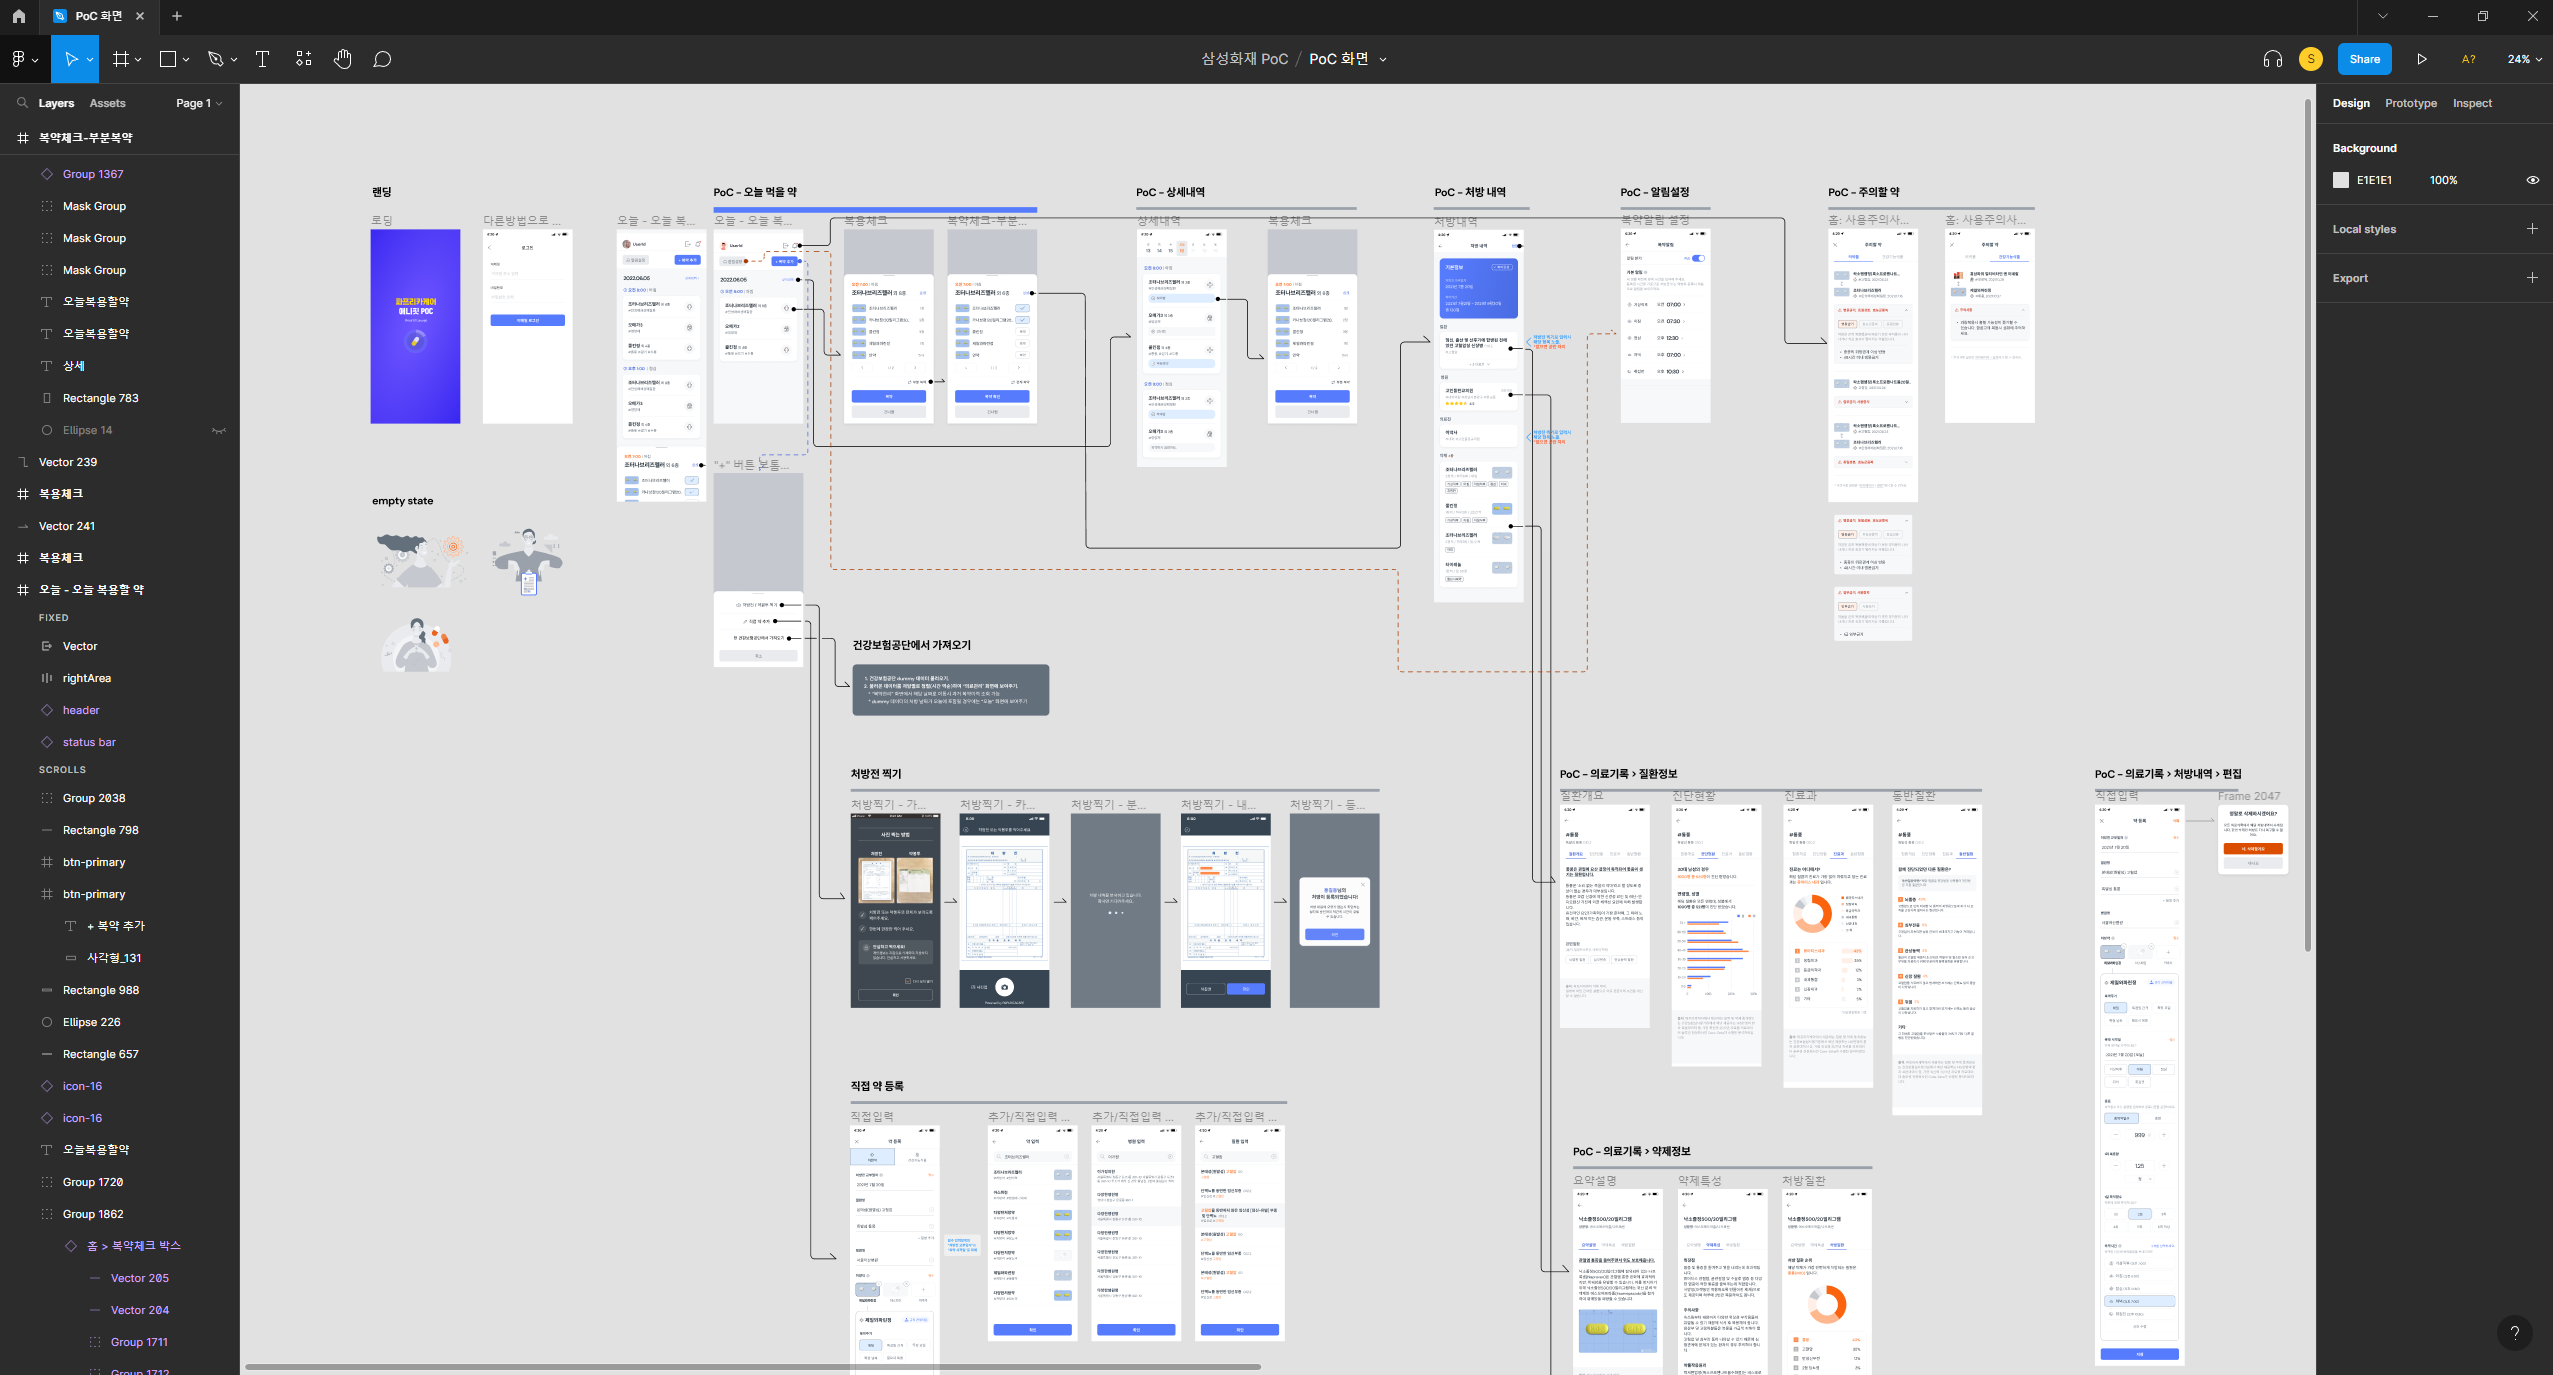Expand the PoC 화면 file name menu
This screenshot has height=1375, width=2553.
1383,59
